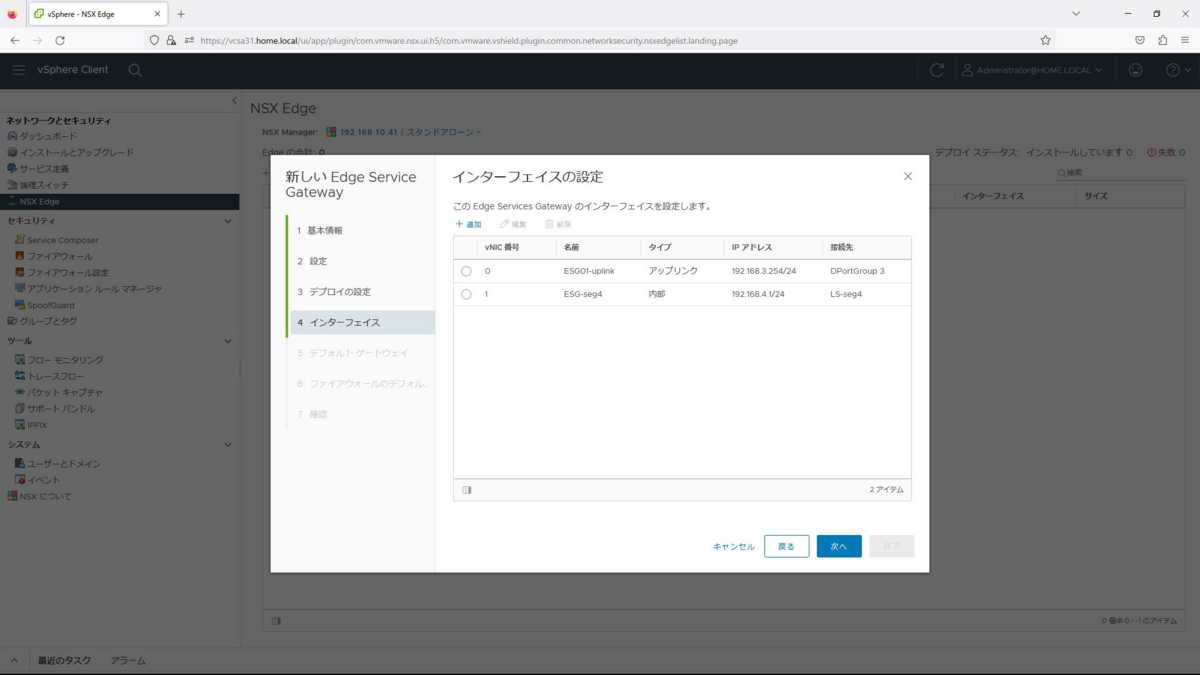Click 192.168.4.1/24 IP address cell
This screenshot has width=1200, height=675.
click(x=758, y=295)
